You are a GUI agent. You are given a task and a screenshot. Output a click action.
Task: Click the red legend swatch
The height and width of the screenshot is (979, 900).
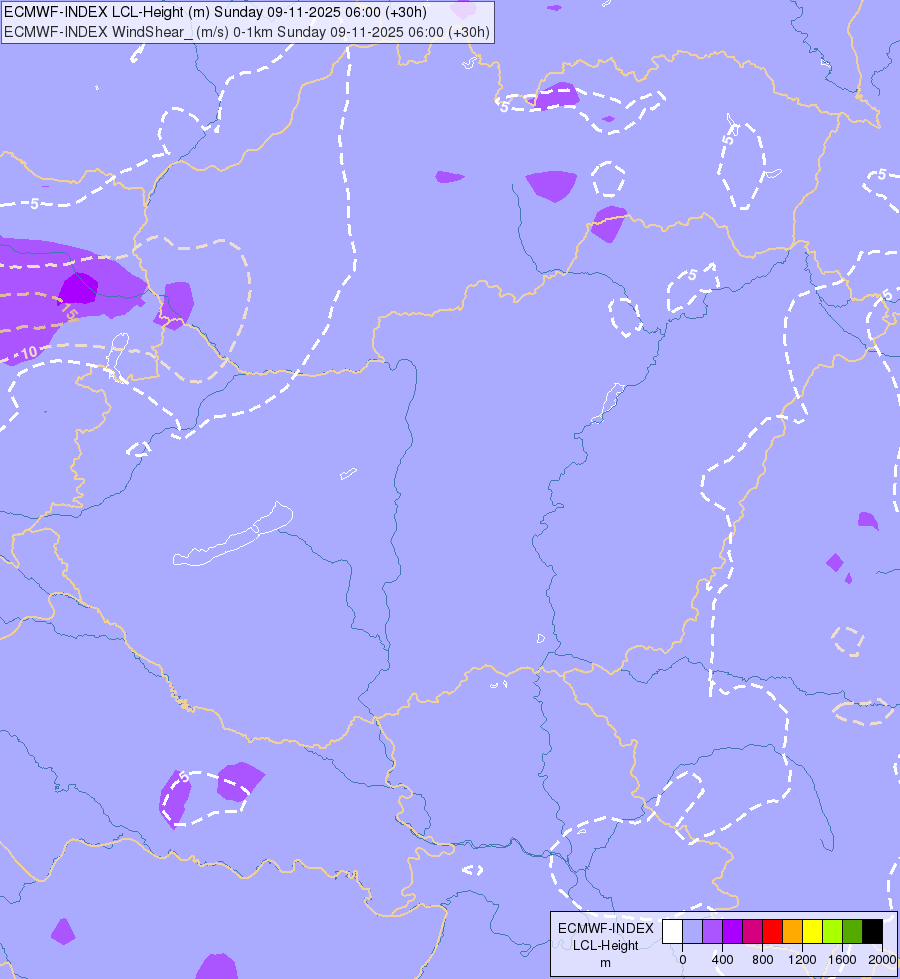pos(772,931)
